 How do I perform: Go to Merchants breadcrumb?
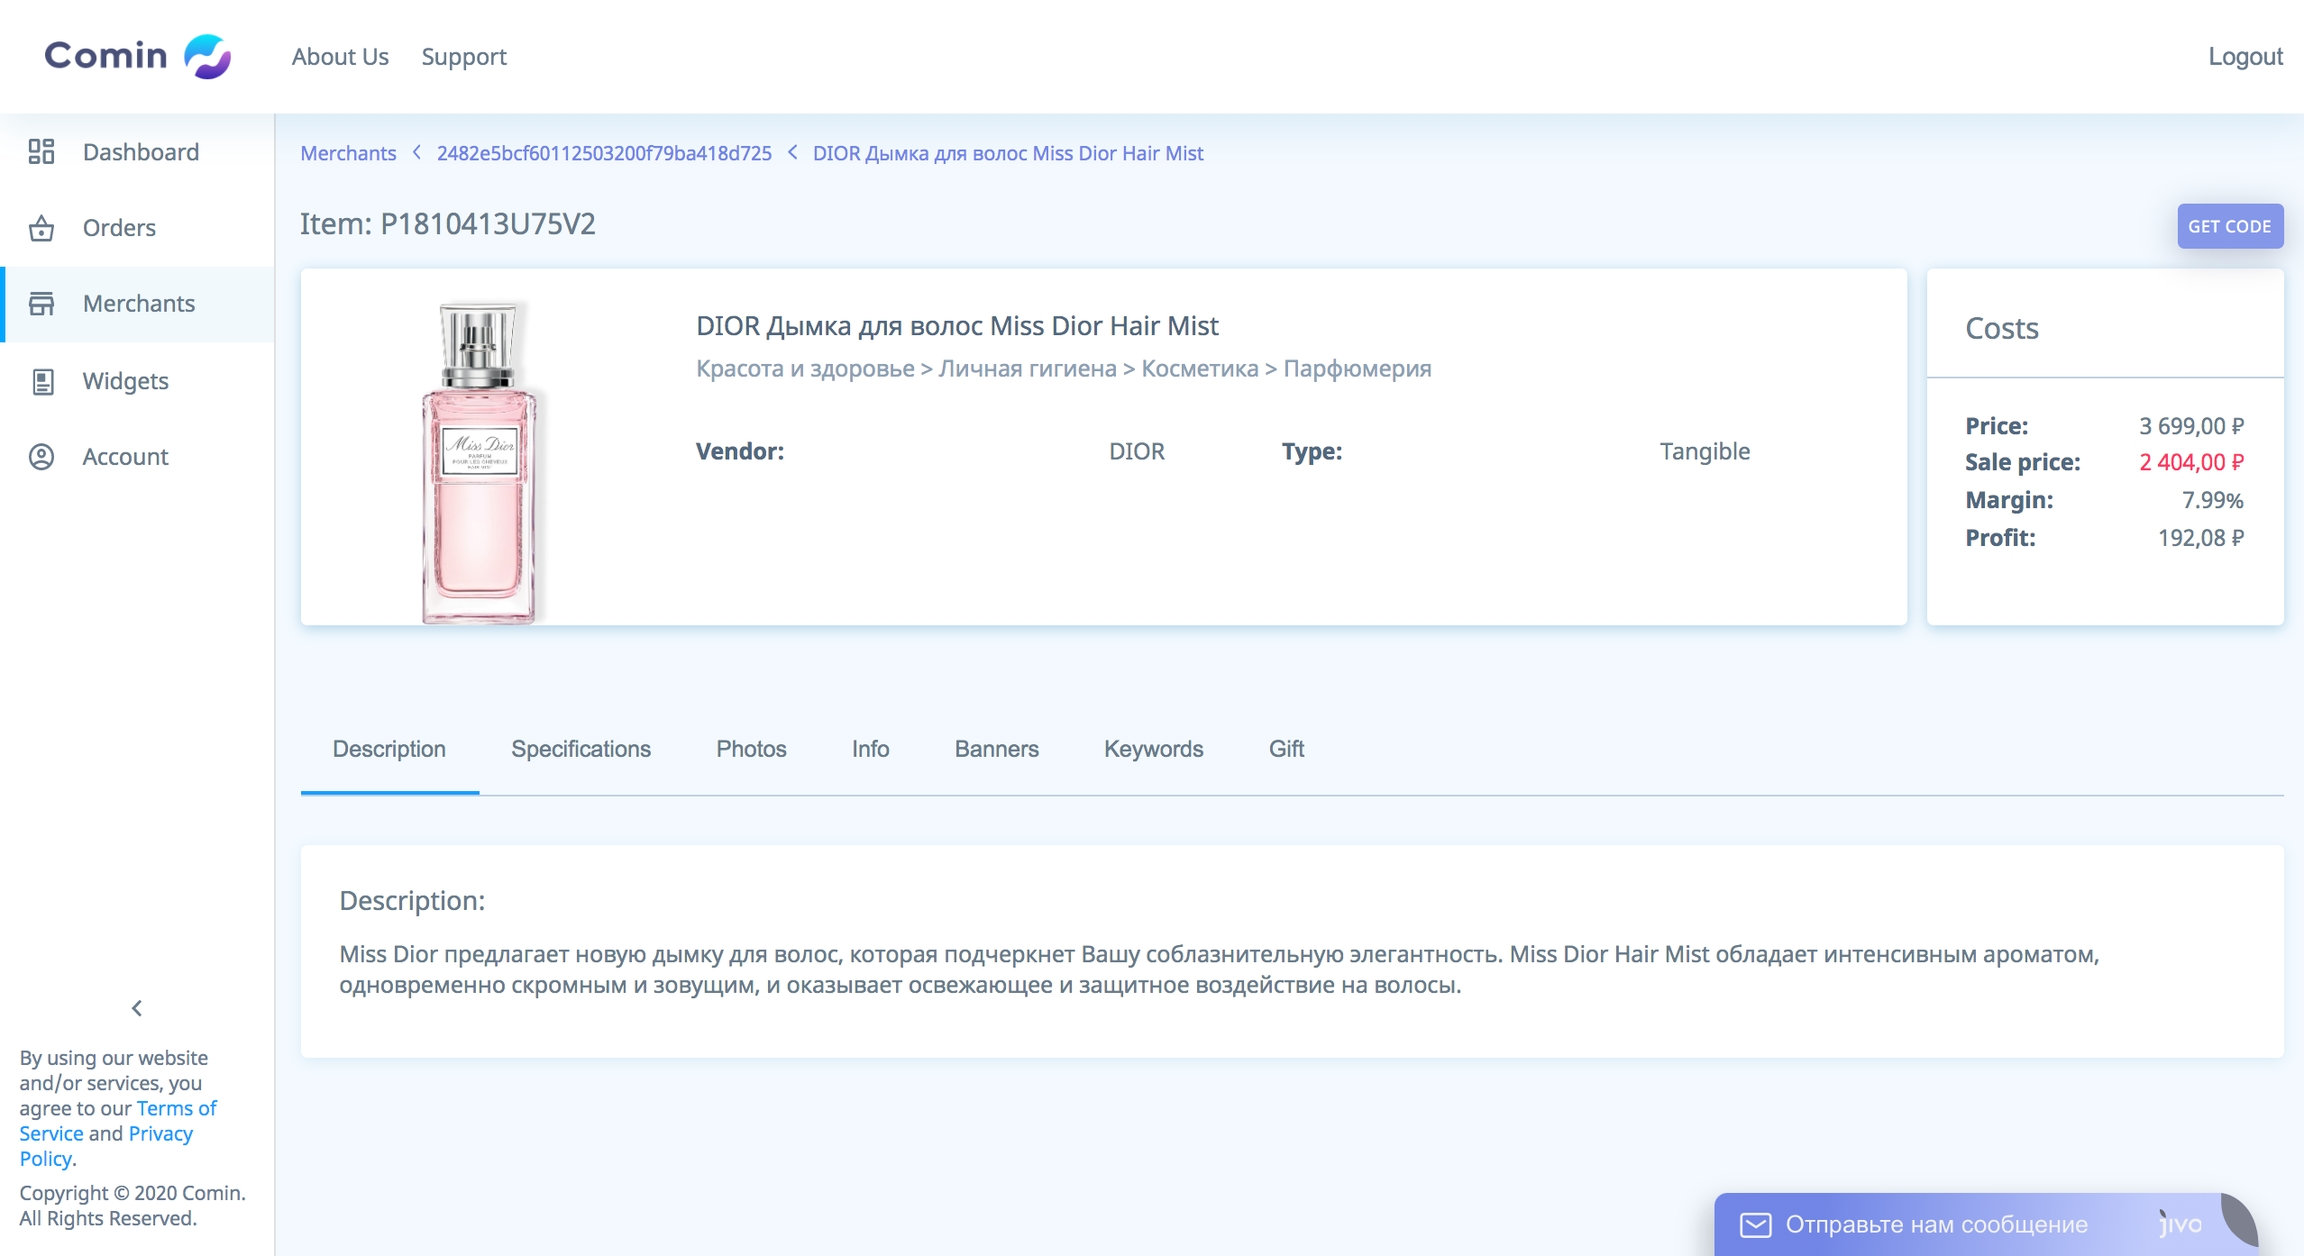pyautogui.click(x=348, y=153)
